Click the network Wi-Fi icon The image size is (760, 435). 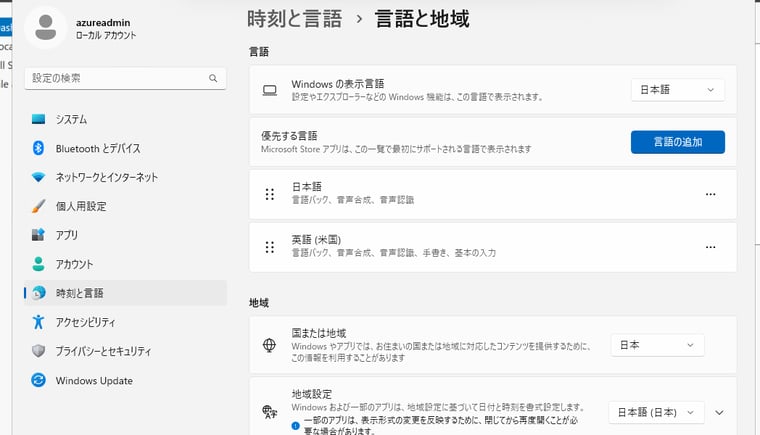pos(38,177)
